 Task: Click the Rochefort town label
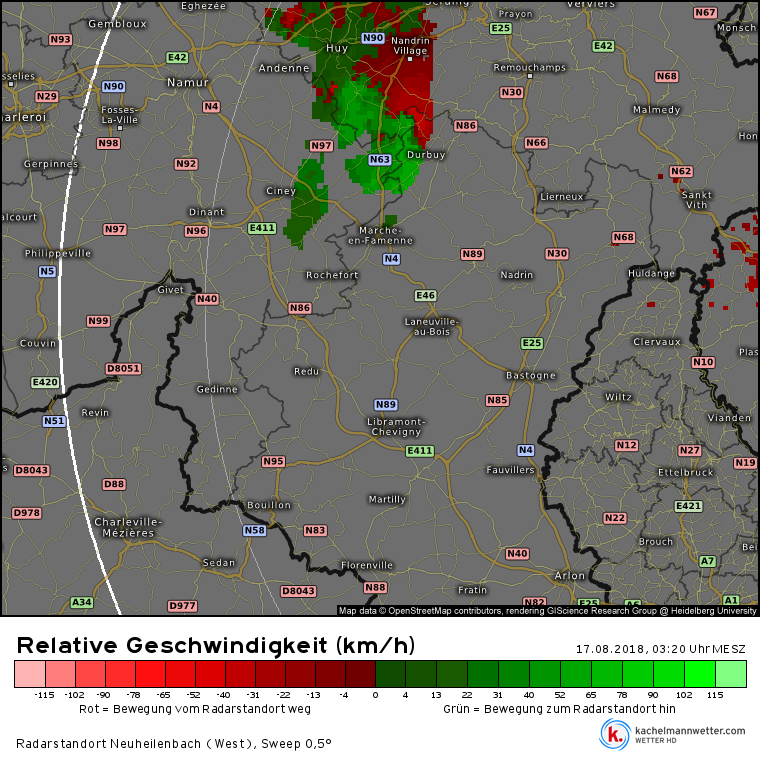point(332,275)
